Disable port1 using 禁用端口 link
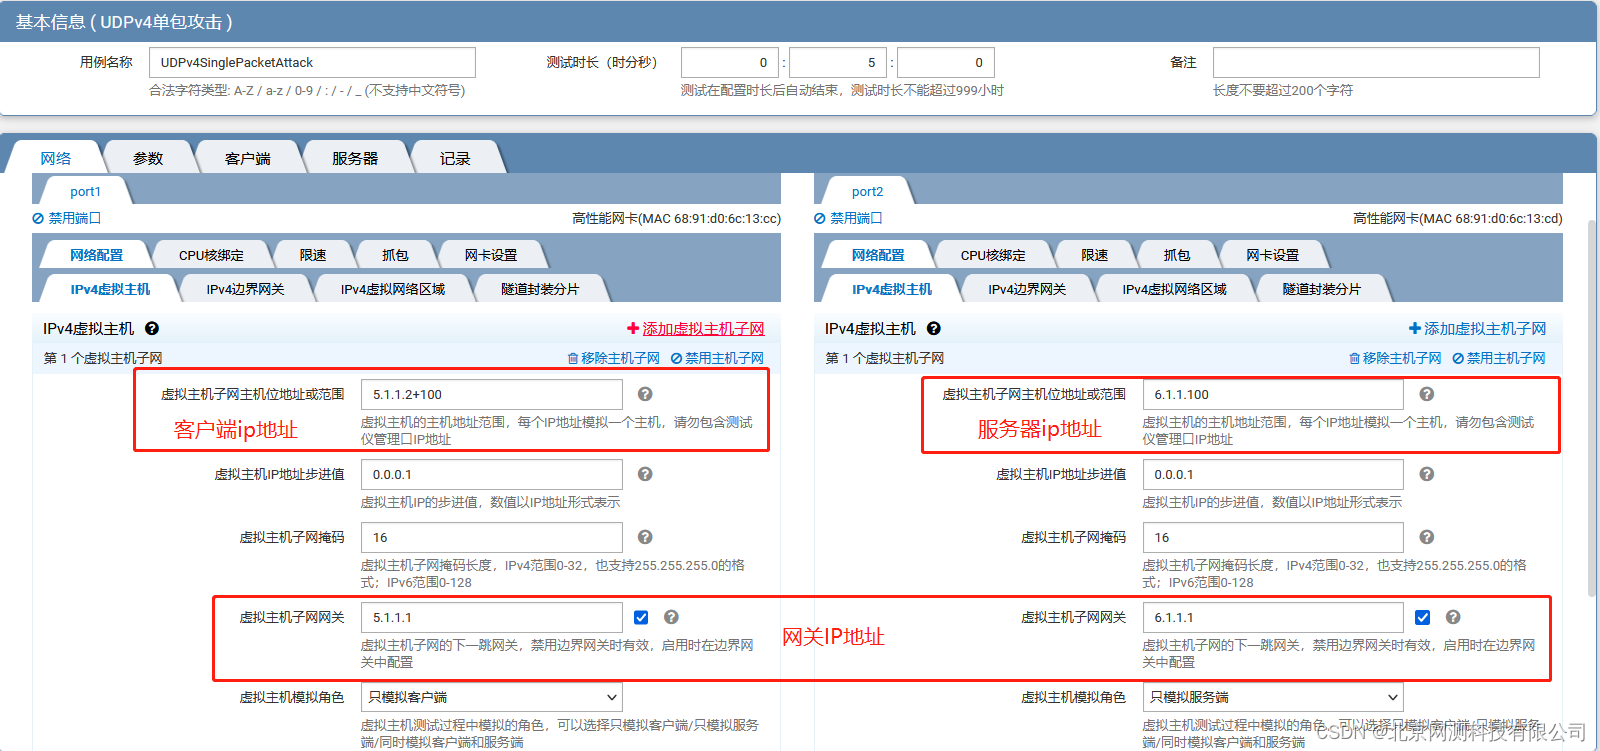This screenshot has width=1600, height=751. [67, 218]
